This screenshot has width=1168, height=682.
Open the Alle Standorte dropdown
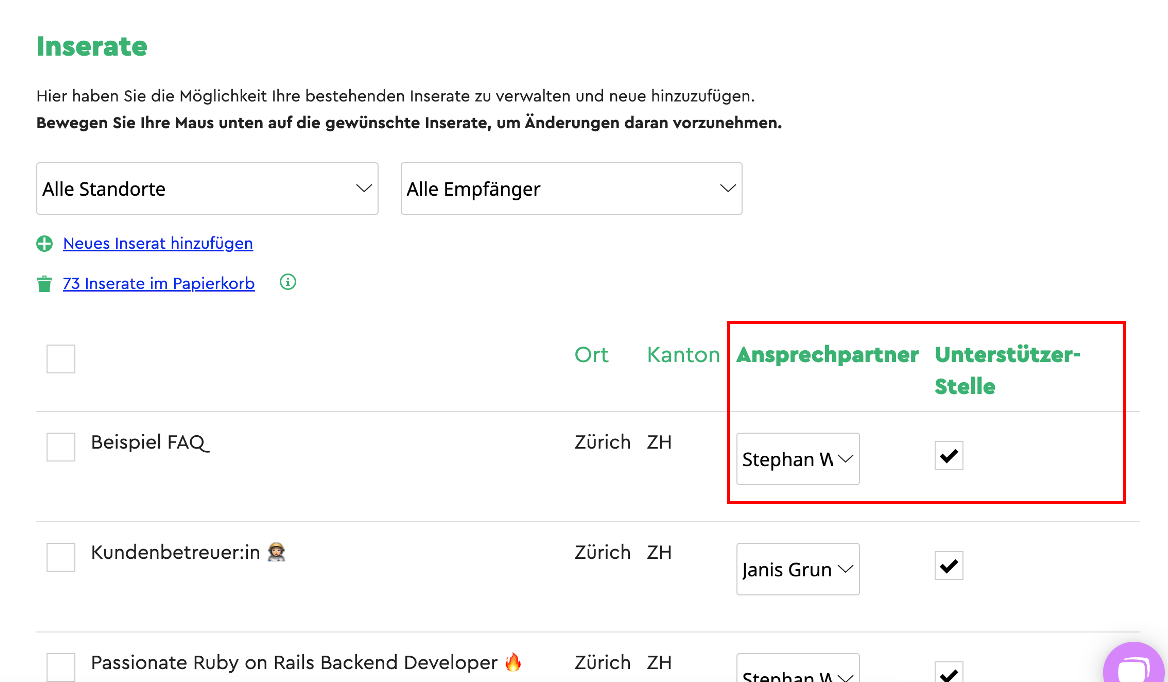(x=207, y=188)
